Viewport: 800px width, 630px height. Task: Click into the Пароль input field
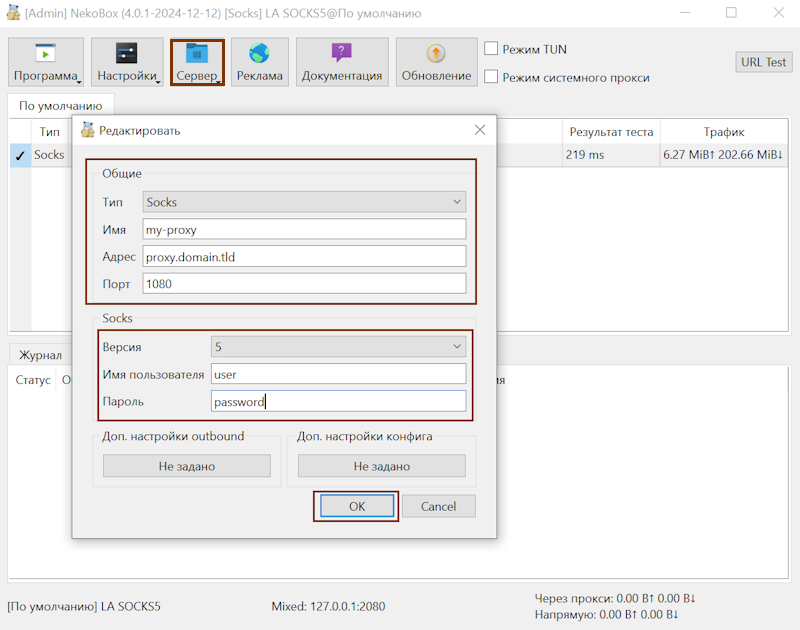[338, 401]
